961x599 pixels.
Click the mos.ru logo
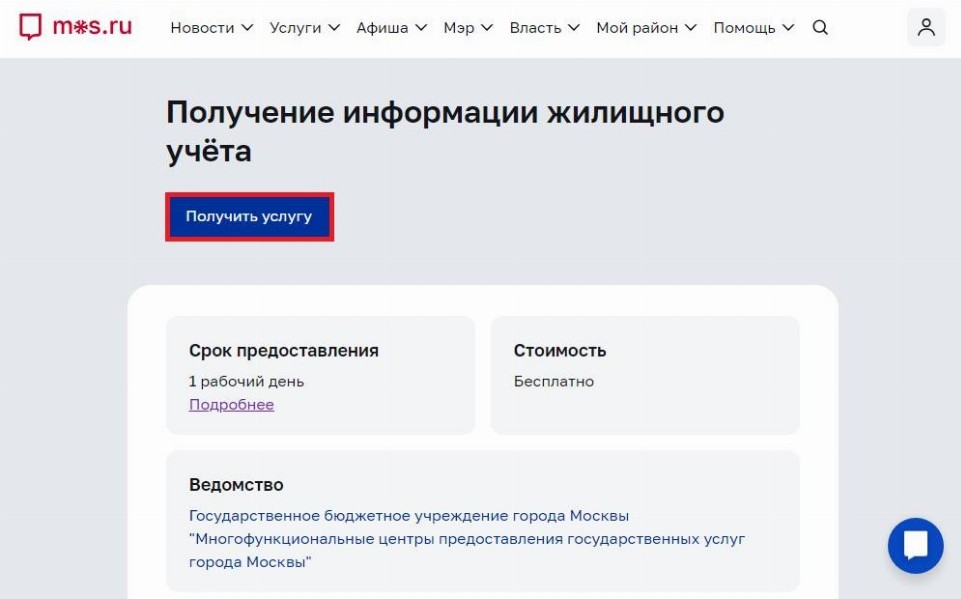click(76, 27)
